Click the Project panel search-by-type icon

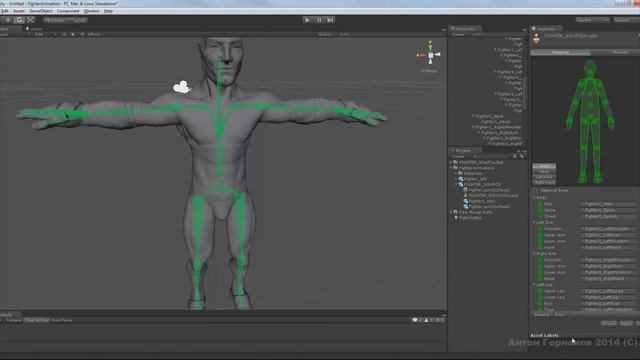pos(514,156)
